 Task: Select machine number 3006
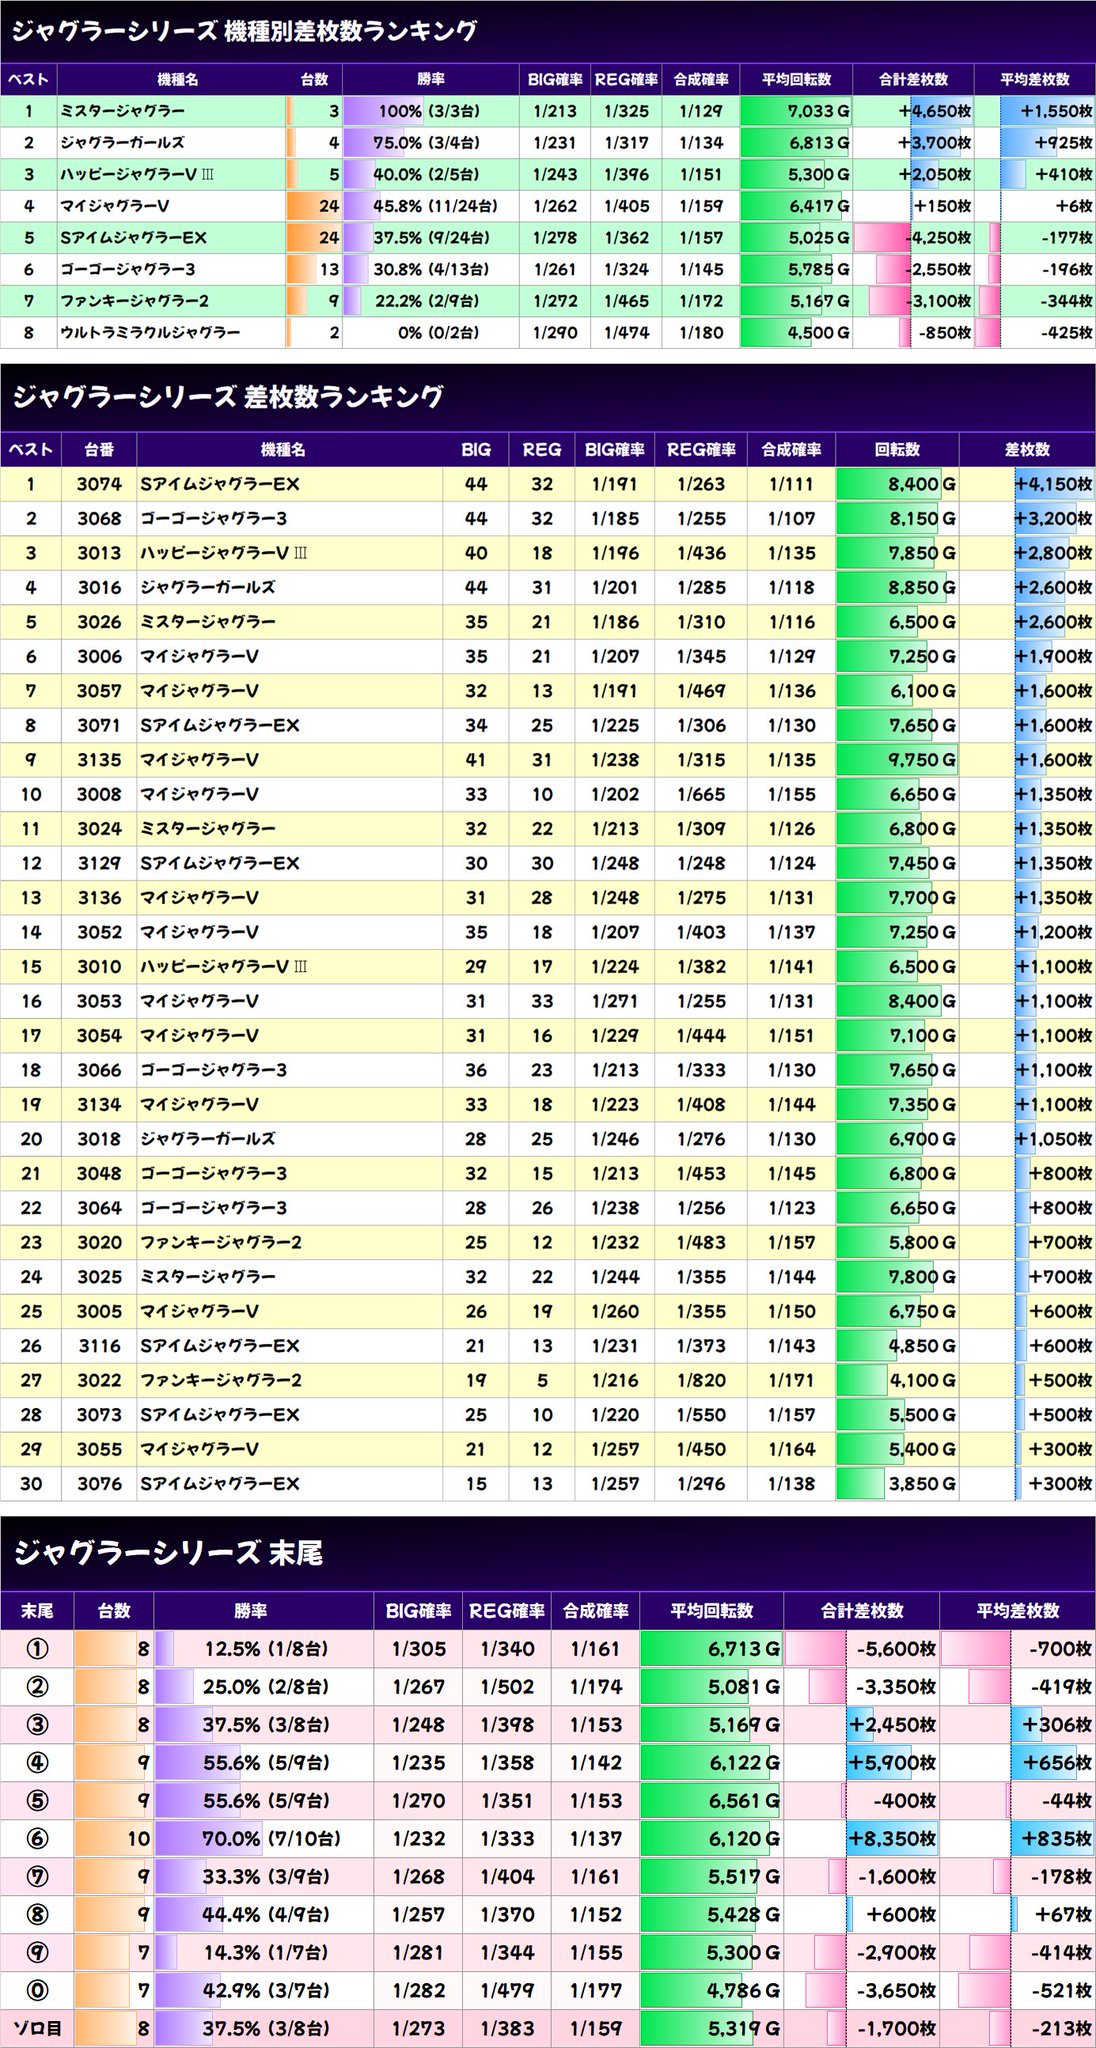point(99,656)
